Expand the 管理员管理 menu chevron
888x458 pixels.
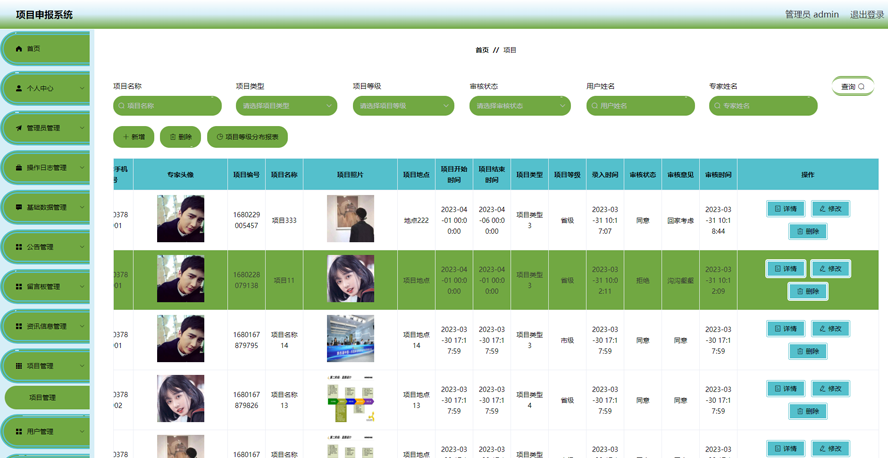click(82, 128)
